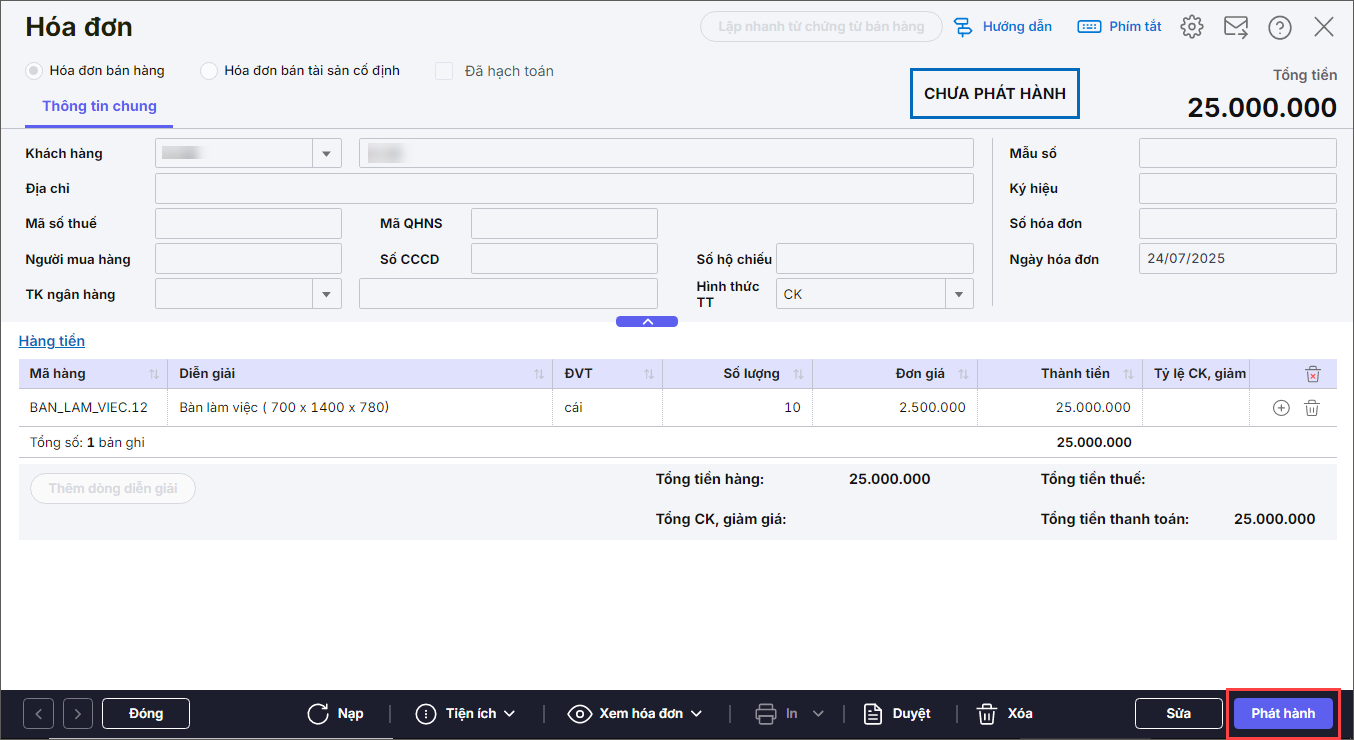This screenshot has width=1354, height=740.
Task: Expand the Tiện ích menu
Action: coord(466,714)
